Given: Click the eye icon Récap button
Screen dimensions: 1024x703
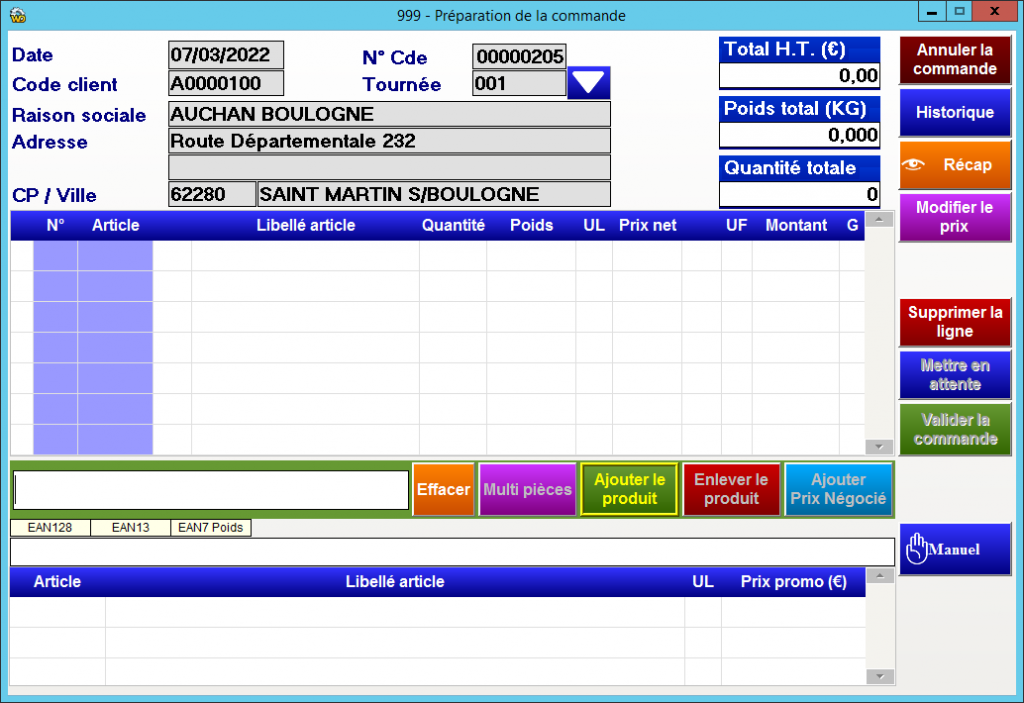Looking at the screenshot, I should click(954, 165).
